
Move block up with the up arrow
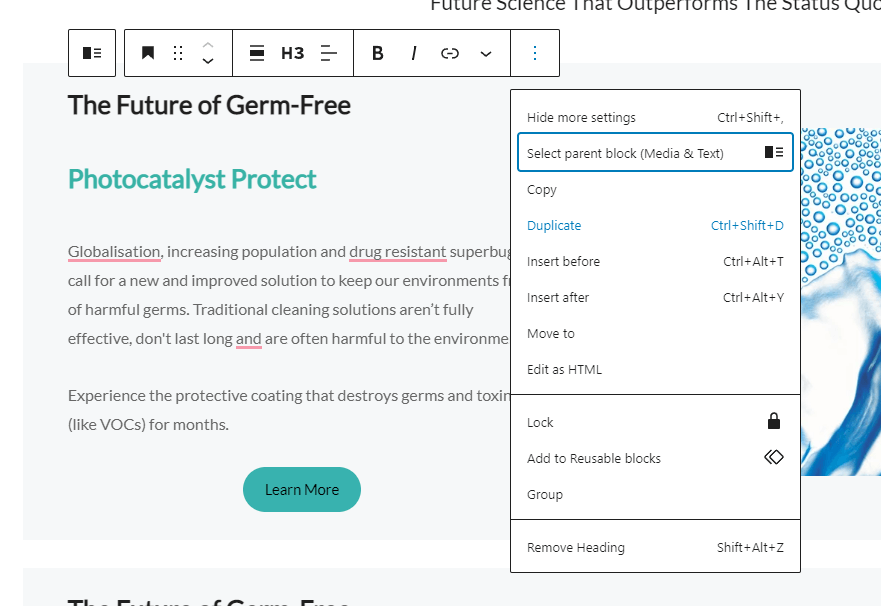(208, 44)
